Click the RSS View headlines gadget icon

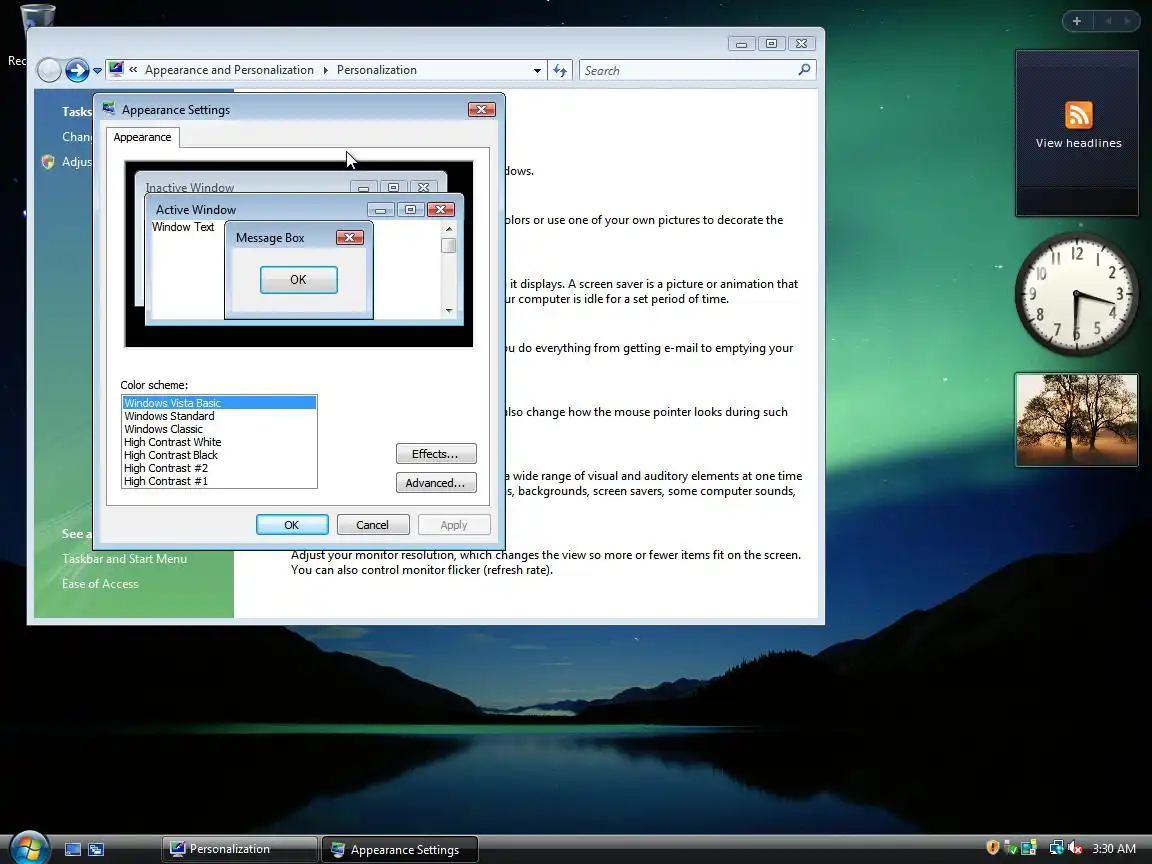point(1079,115)
